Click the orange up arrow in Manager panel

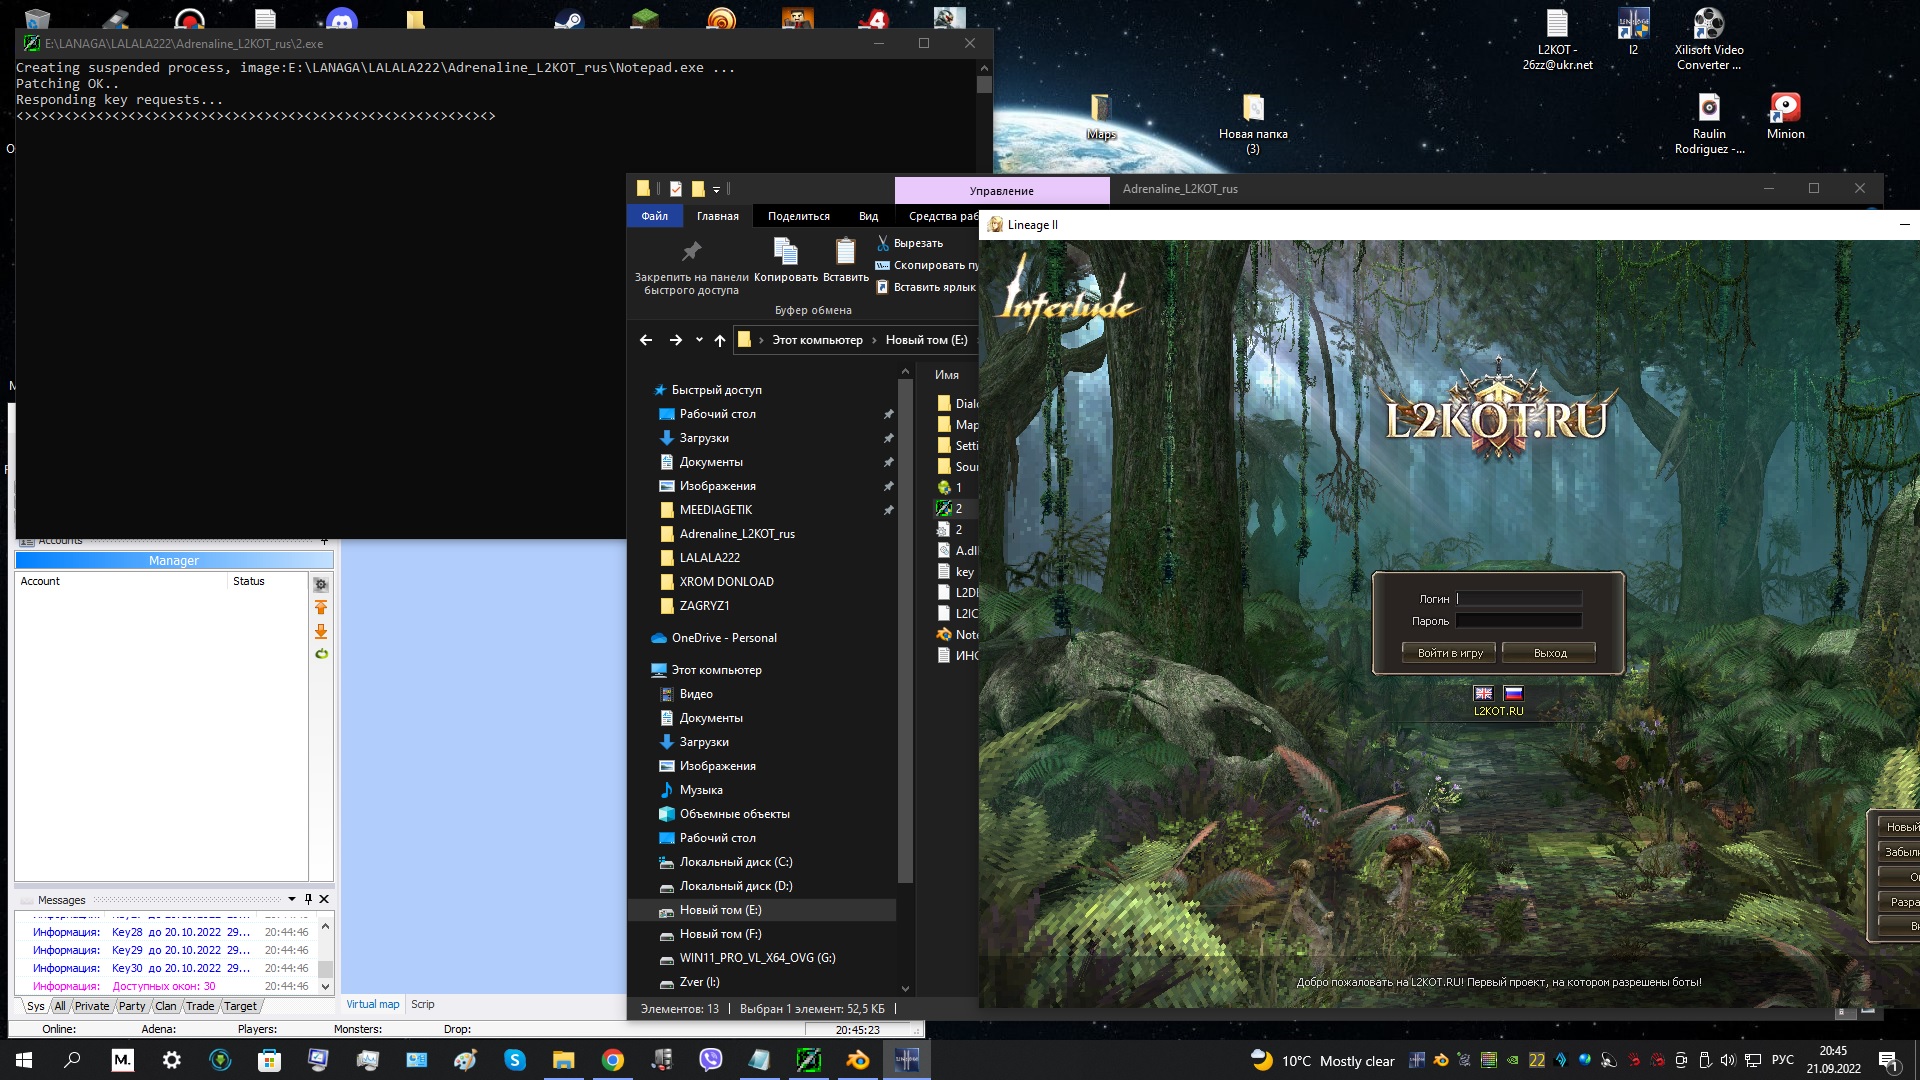pos(321,608)
